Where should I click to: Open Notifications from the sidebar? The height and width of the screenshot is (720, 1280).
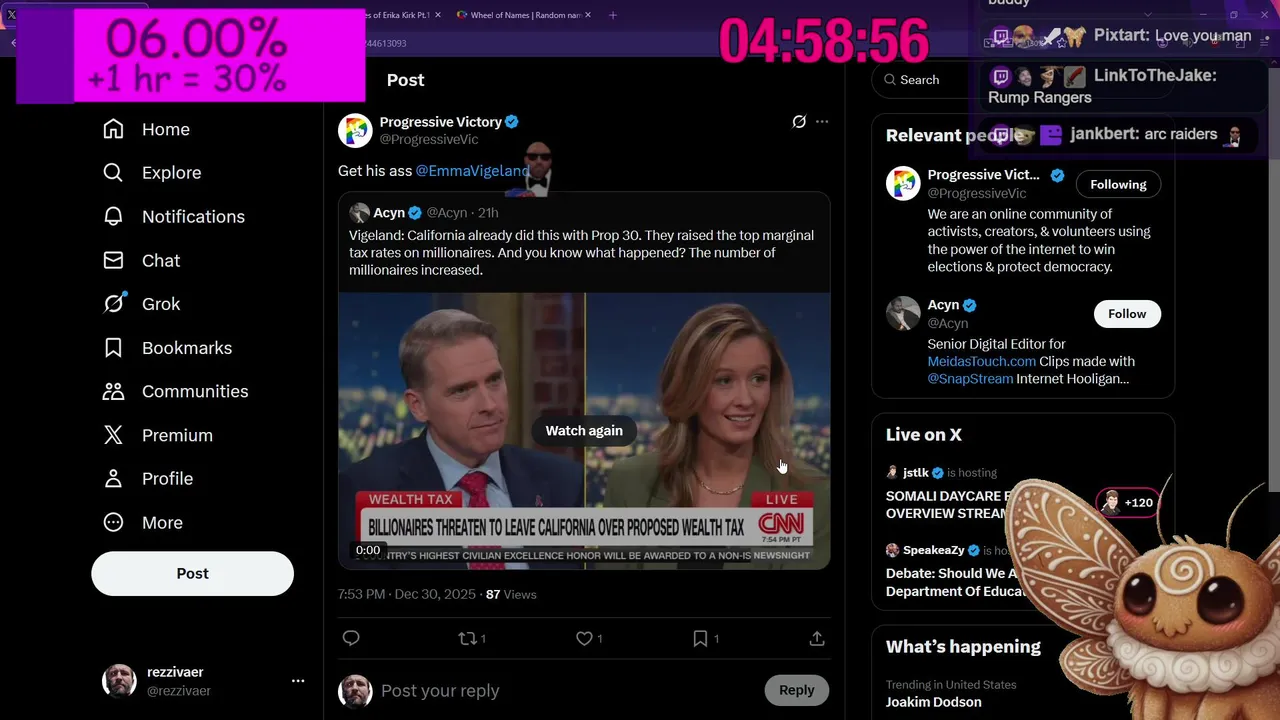point(174,216)
